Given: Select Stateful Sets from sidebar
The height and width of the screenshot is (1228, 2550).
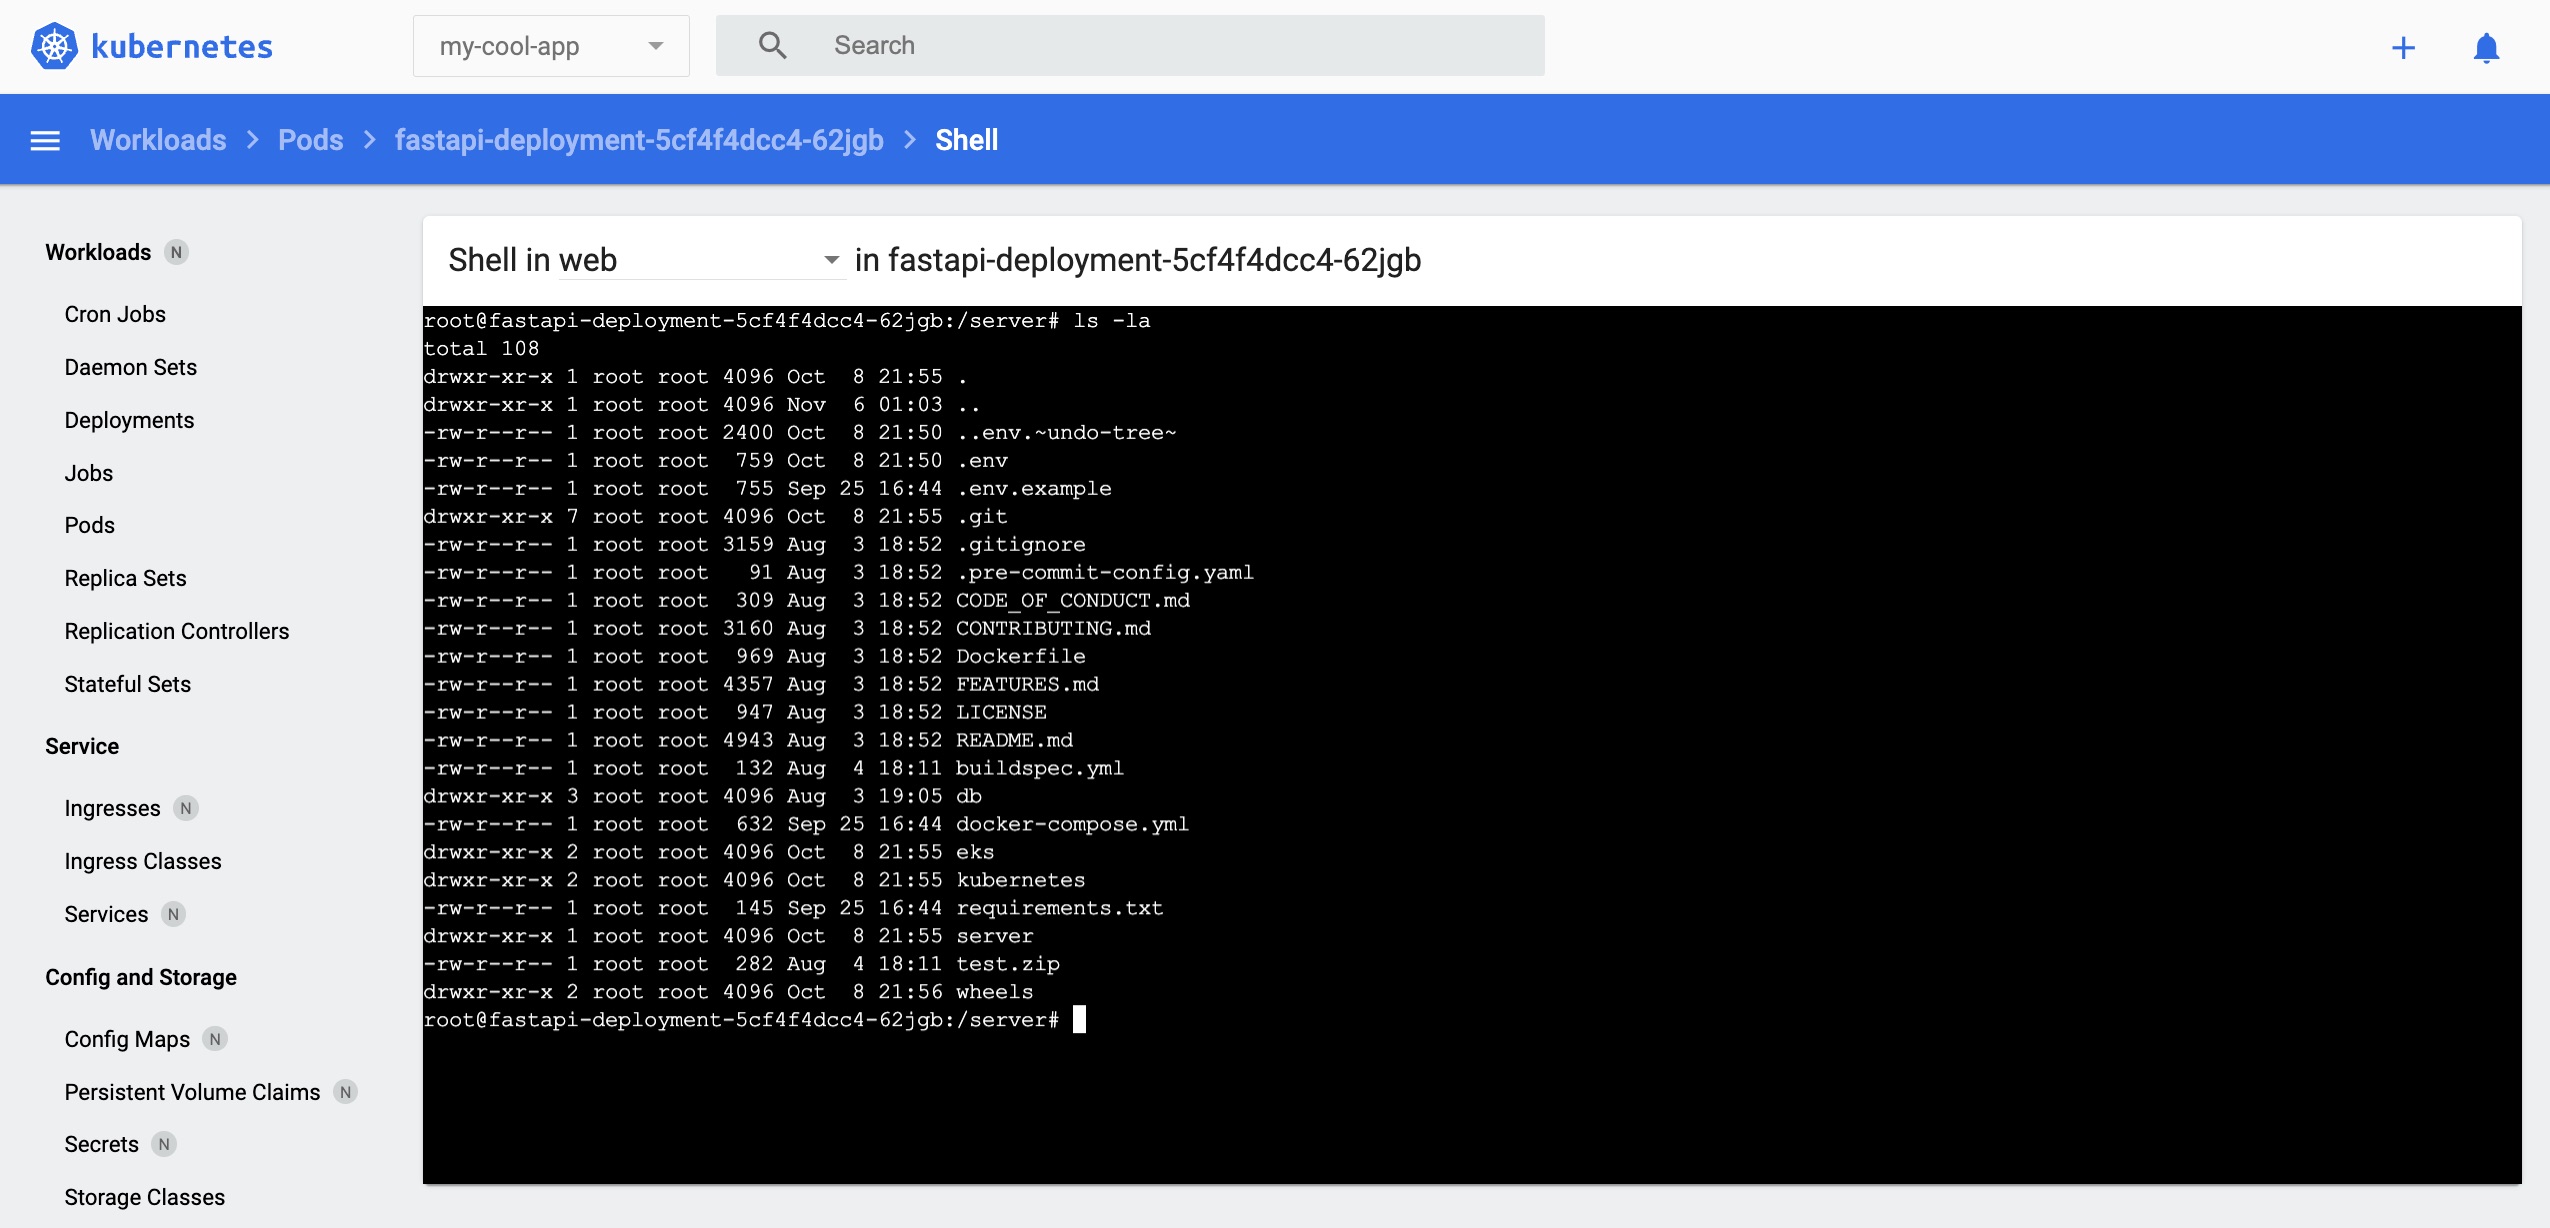Looking at the screenshot, I should [x=128, y=683].
